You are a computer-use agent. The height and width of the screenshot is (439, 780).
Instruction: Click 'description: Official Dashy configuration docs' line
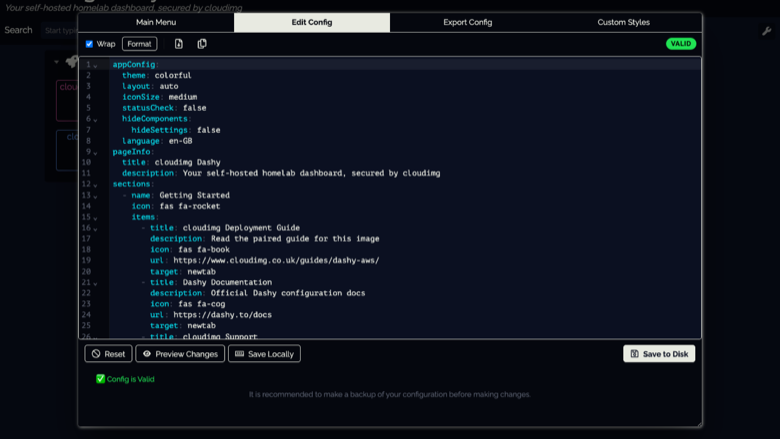tap(258, 293)
